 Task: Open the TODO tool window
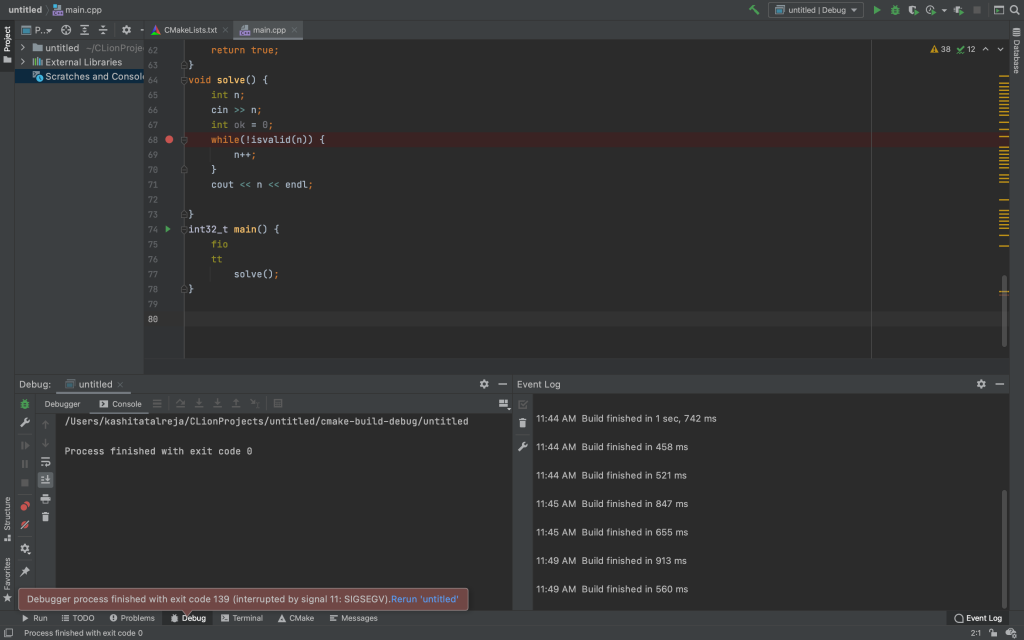click(x=78, y=618)
